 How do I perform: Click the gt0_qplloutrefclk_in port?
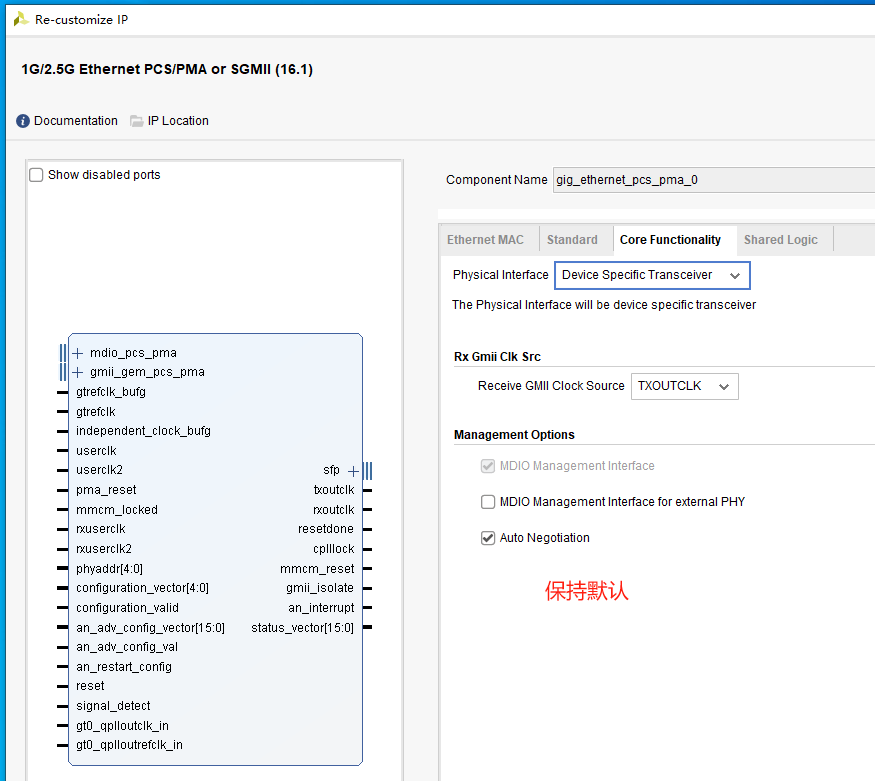tap(129, 745)
